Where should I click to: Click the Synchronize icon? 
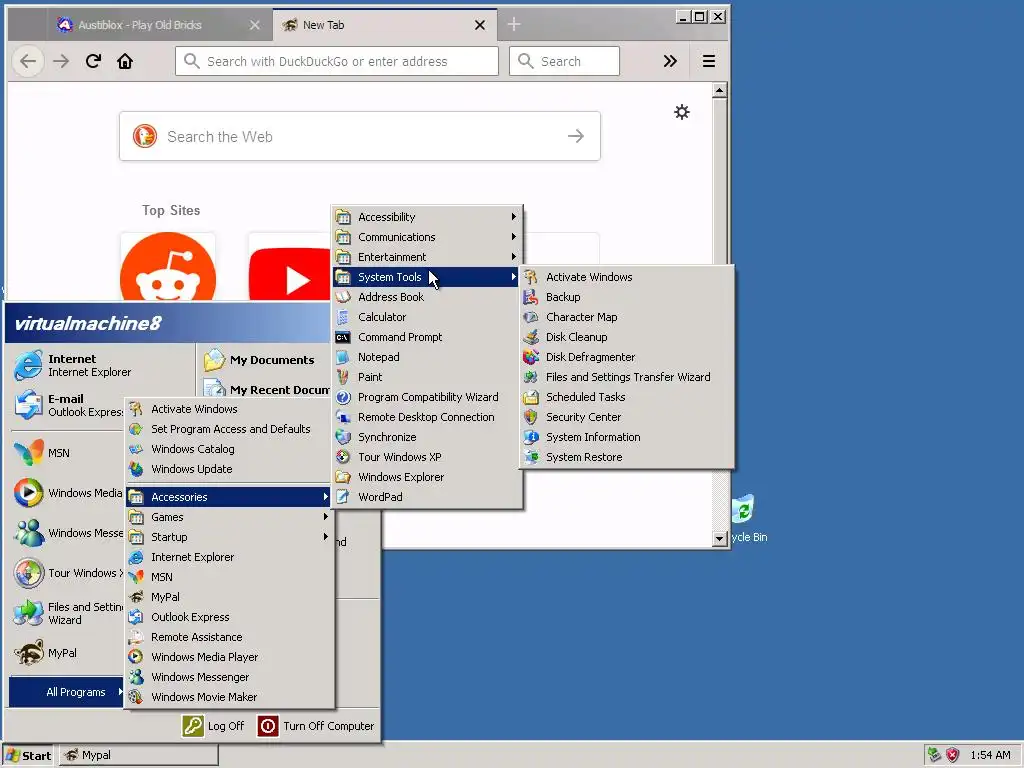[x=343, y=437]
